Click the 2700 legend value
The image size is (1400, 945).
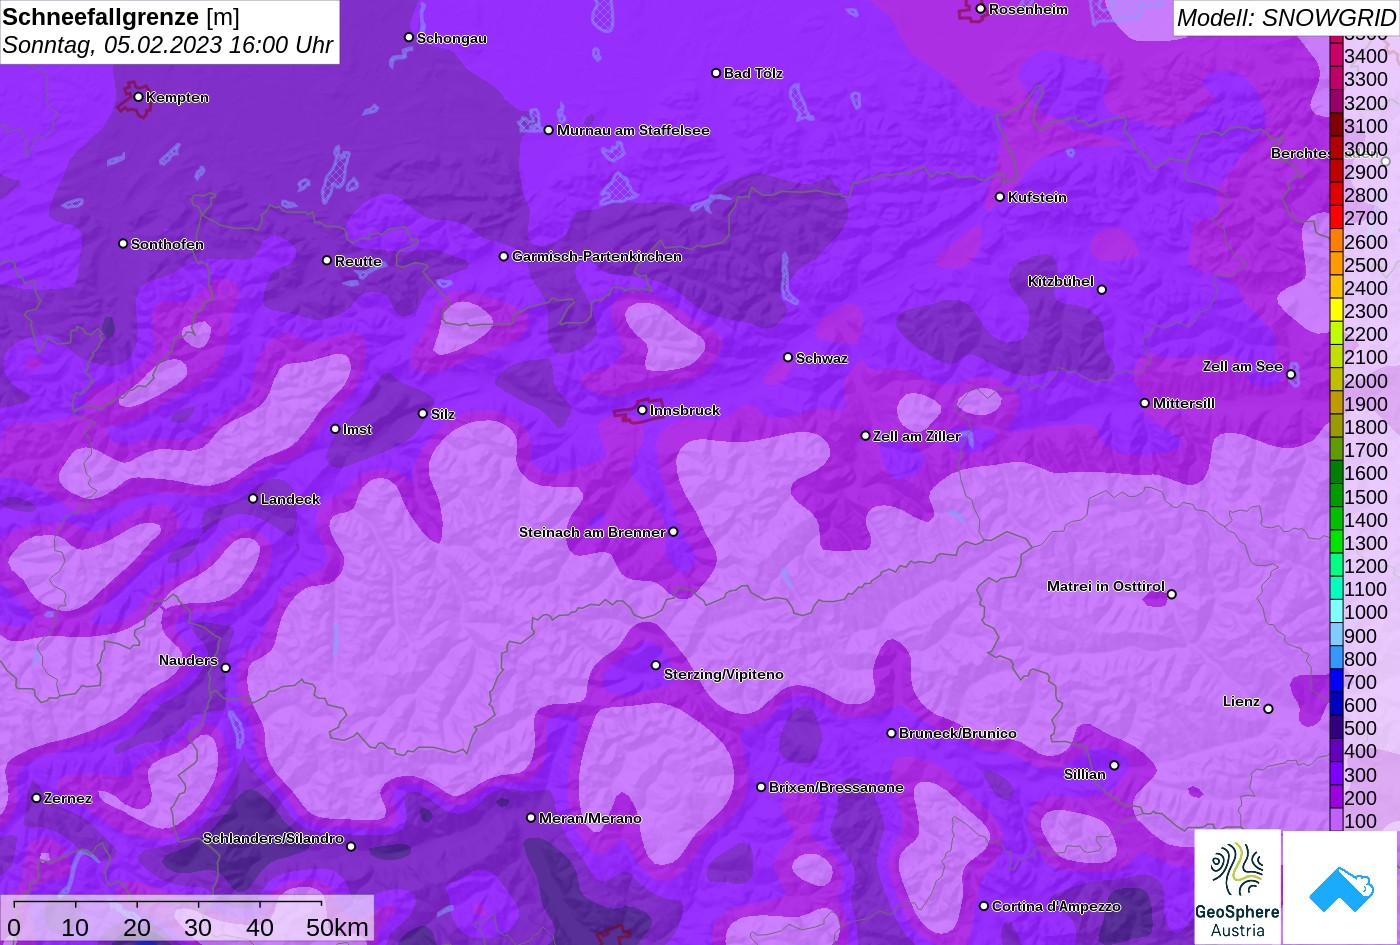click(x=1366, y=218)
